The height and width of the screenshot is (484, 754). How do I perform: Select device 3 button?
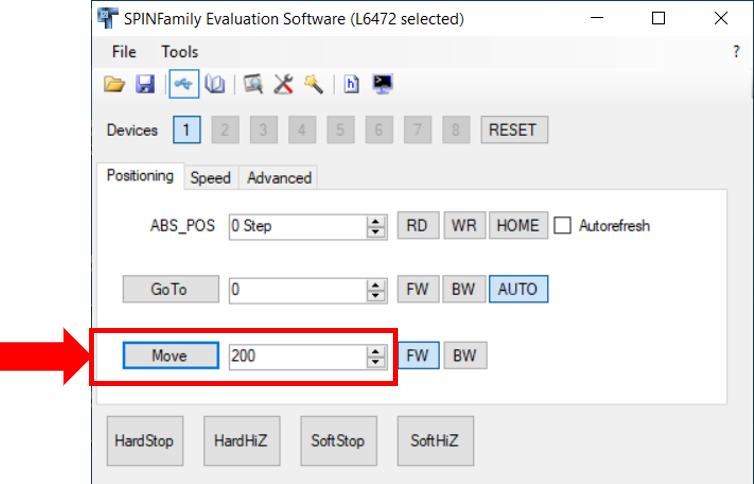click(x=264, y=130)
